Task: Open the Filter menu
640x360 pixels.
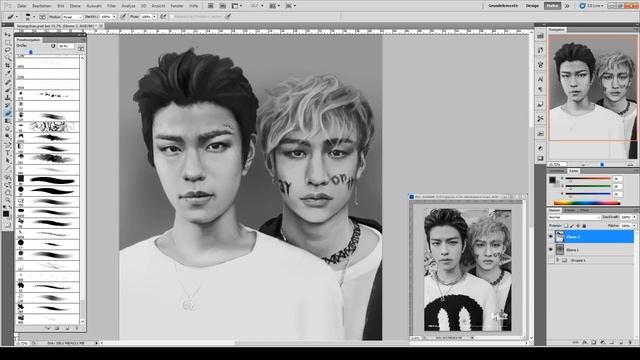Action: point(111,6)
